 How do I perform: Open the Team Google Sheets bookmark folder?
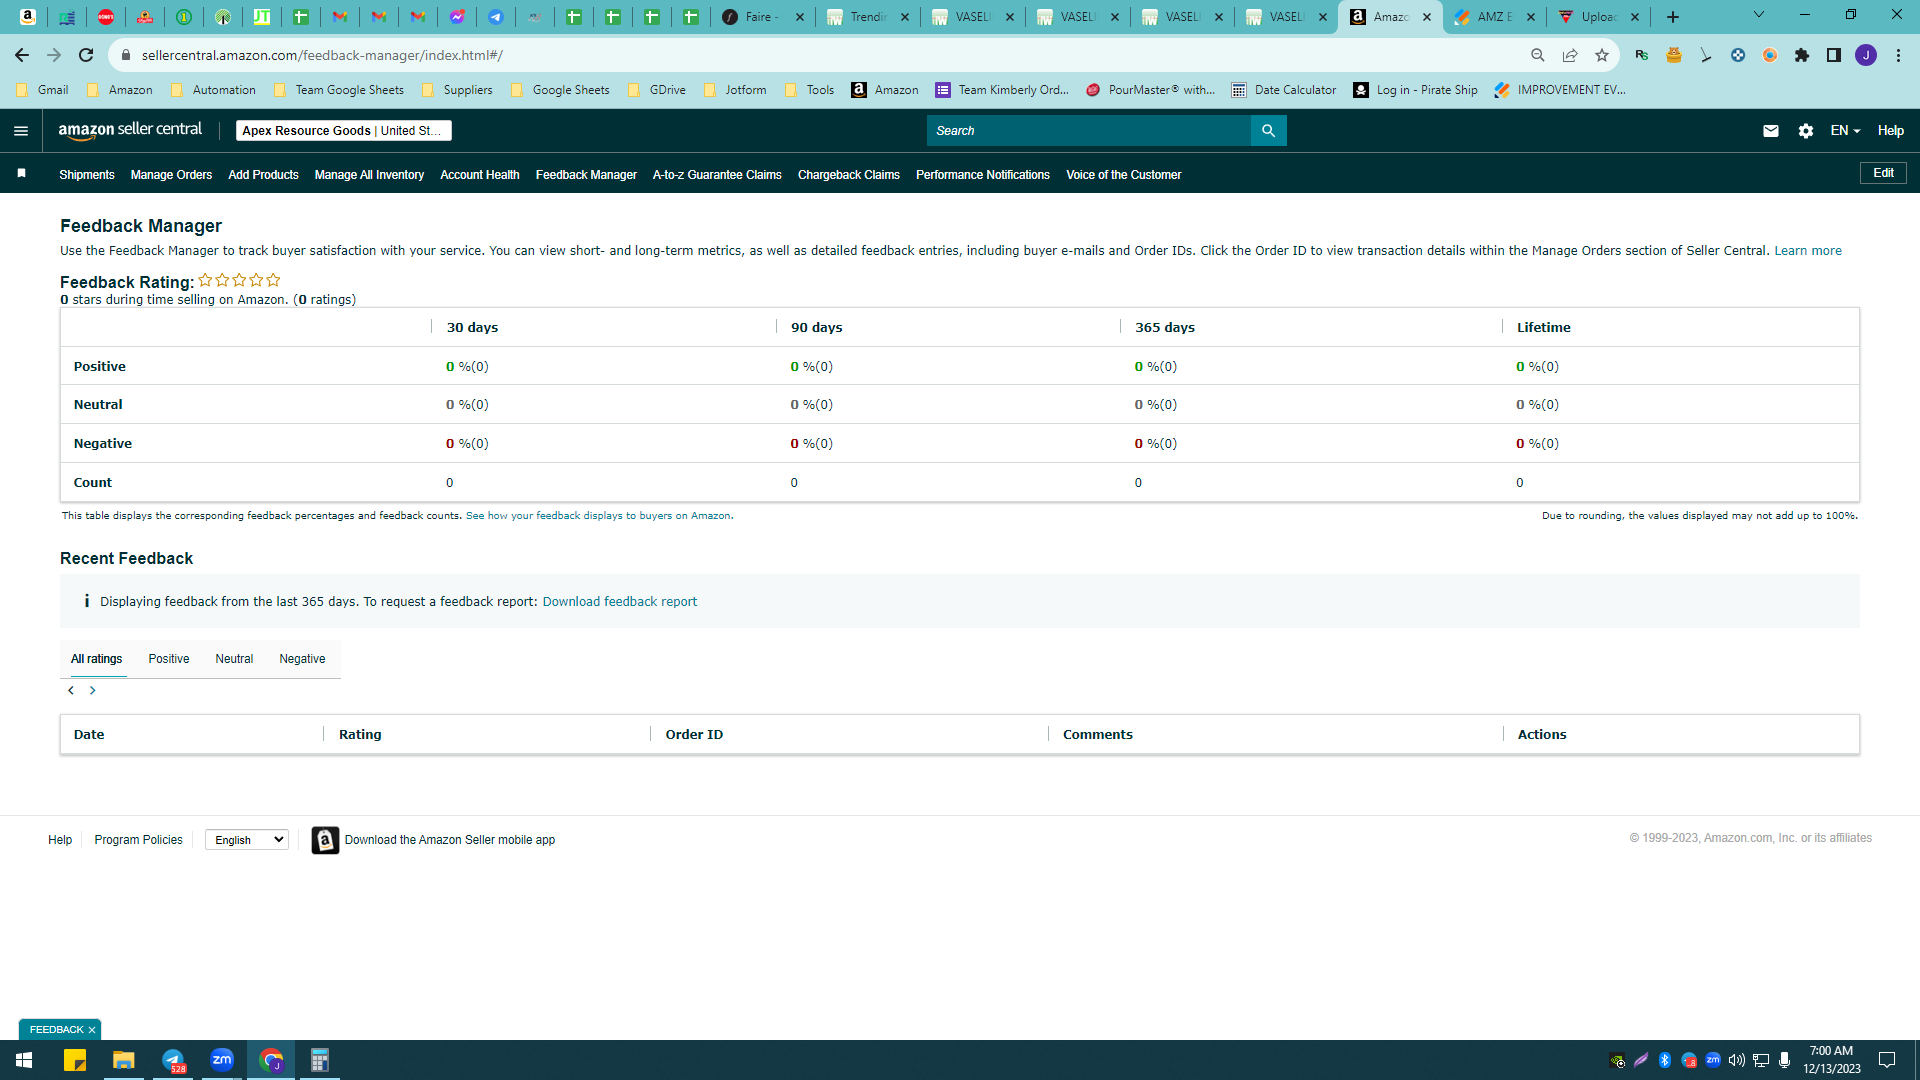(x=339, y=90)
